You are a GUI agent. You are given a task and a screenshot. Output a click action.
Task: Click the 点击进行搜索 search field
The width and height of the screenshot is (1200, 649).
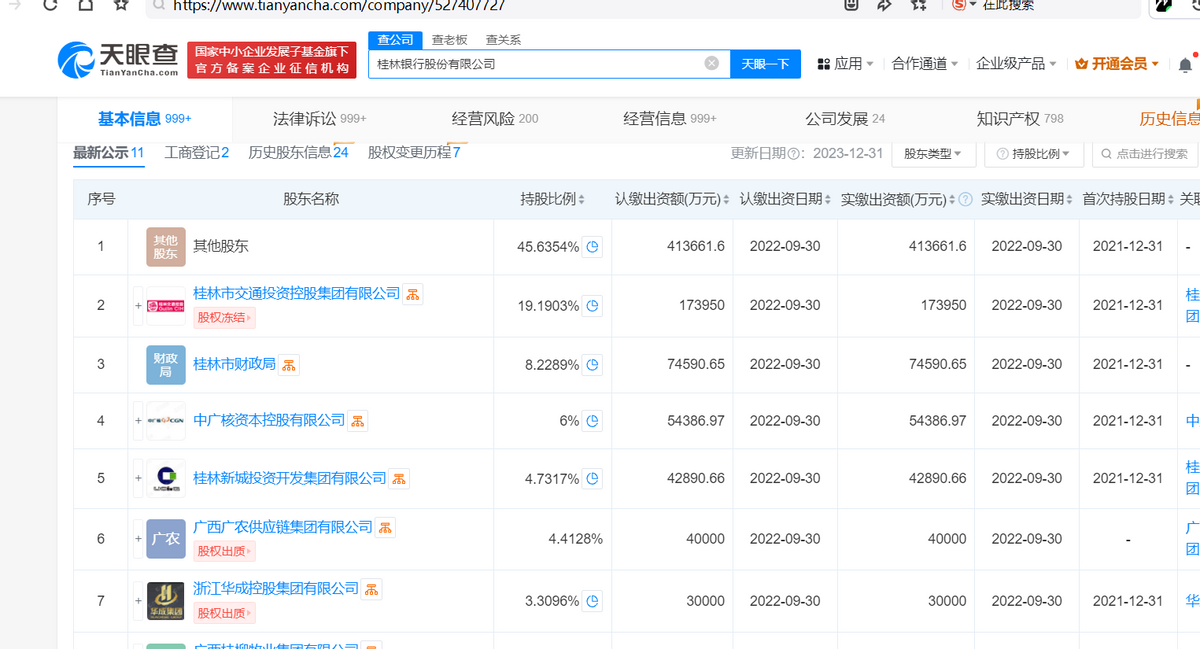coord(1145,154)
